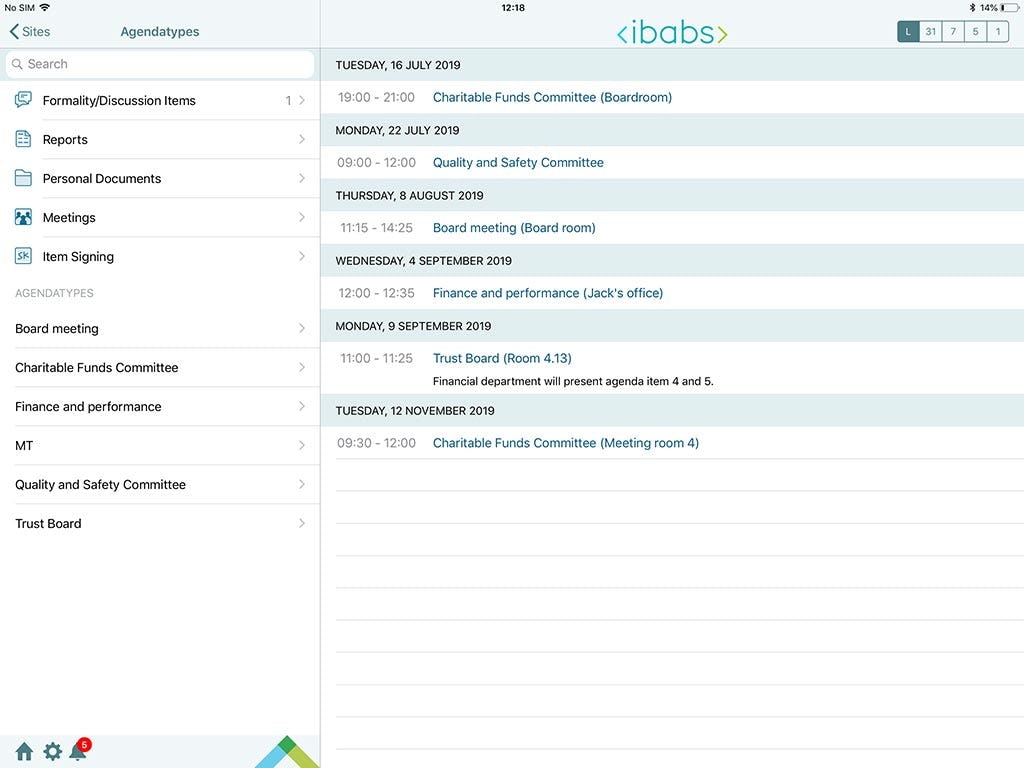The width and height of the screenshot is (1024, 768).
Task: Open settings via the gear icon
Action: 52,751
